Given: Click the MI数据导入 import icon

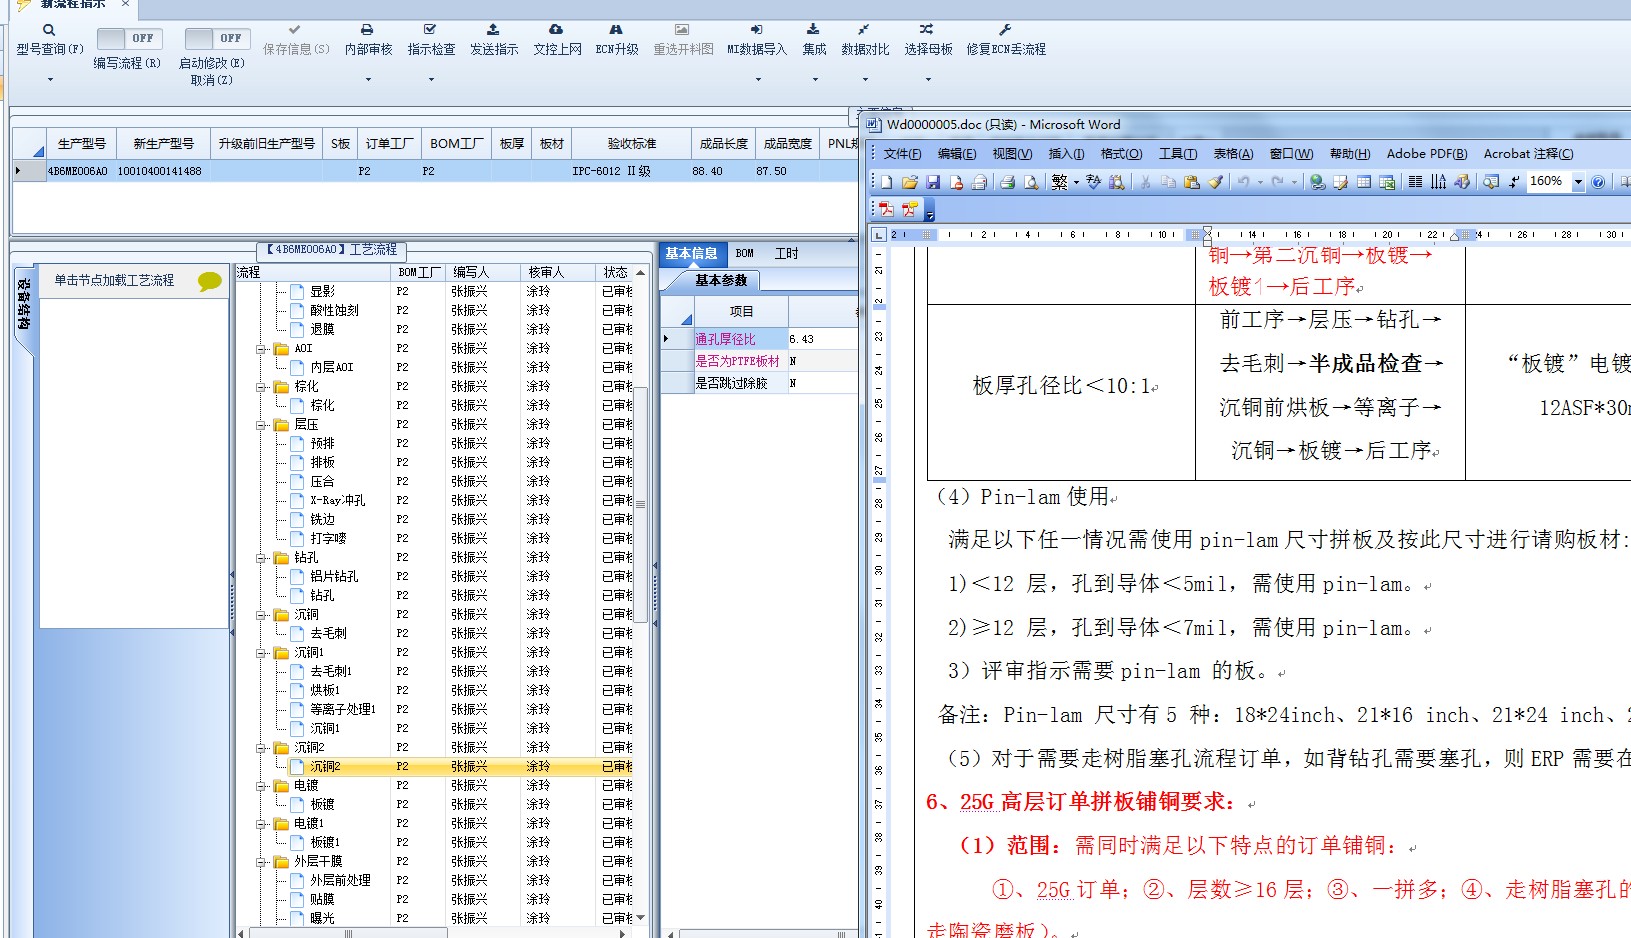Looking at the screenshot, I should pyautogui.click(x=756, y=30).
